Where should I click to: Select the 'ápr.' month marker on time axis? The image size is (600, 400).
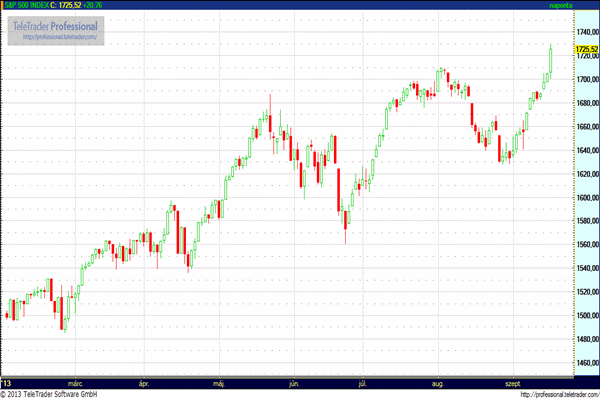(x=144, y=383)
